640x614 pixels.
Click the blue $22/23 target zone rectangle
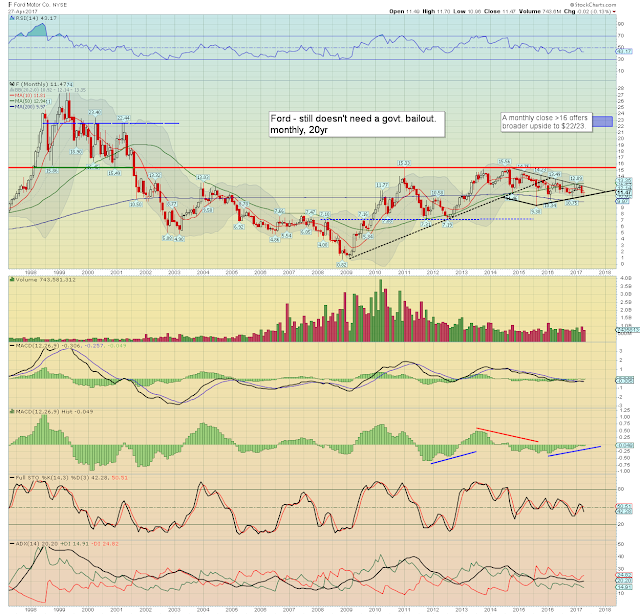click(x=602, y=121)
